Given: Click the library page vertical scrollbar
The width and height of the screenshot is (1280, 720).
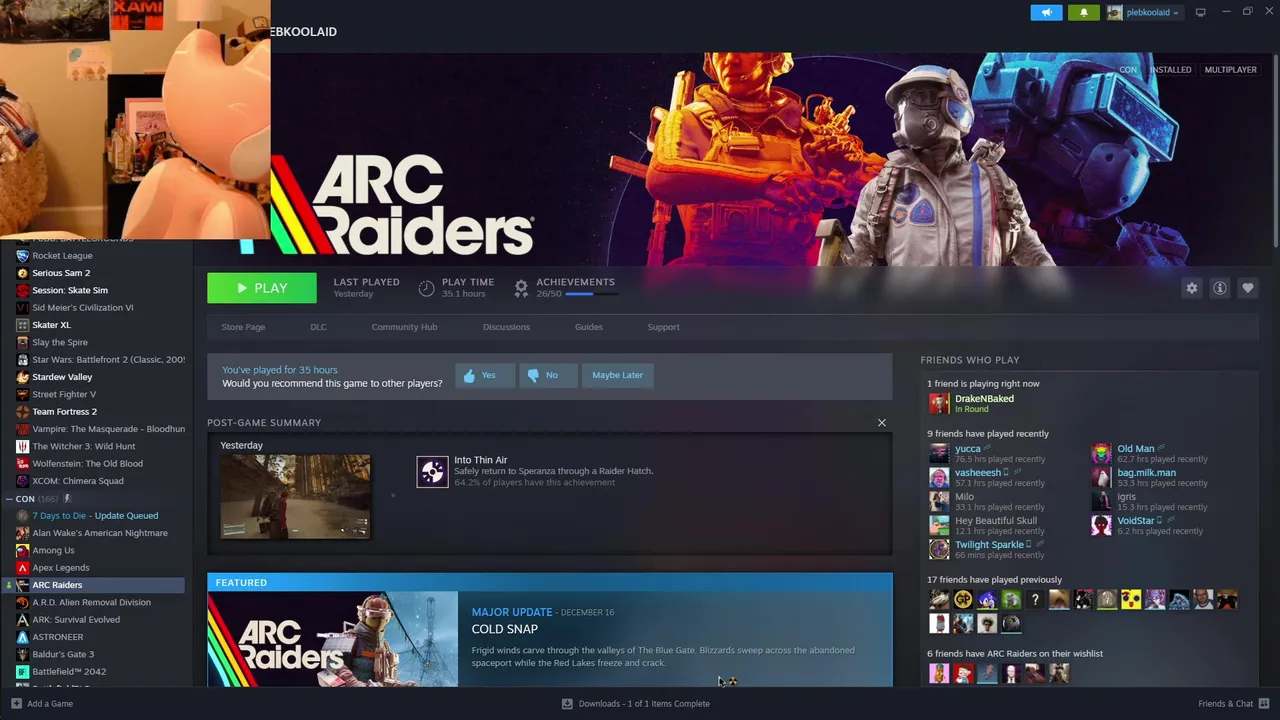Looking at the screenshot, I should [1275, 150].
